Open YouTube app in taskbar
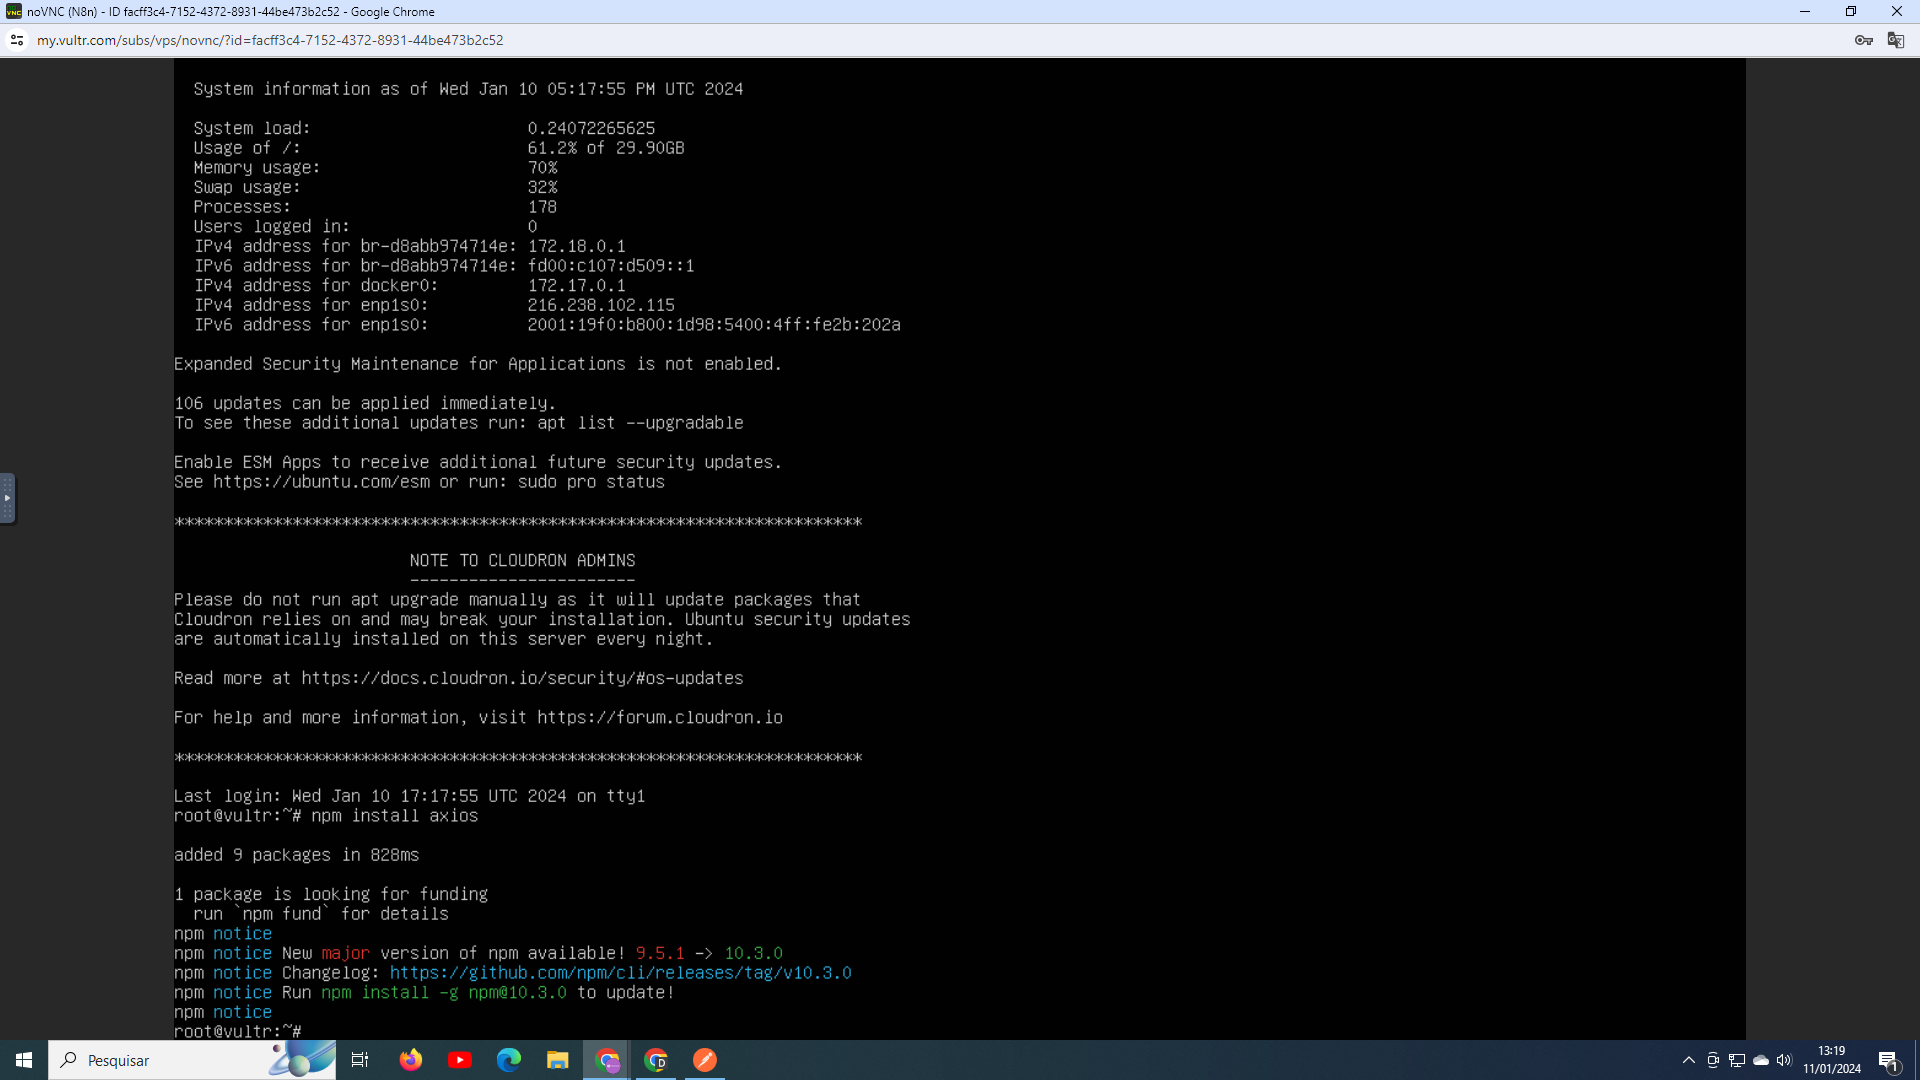The width and height of the screenshot is (1920, 1080). pyautogui.click(x=460, y=1060)
